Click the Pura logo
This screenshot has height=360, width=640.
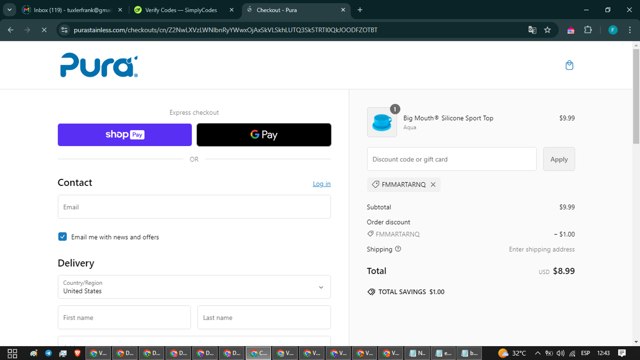(x=99, y=65)
